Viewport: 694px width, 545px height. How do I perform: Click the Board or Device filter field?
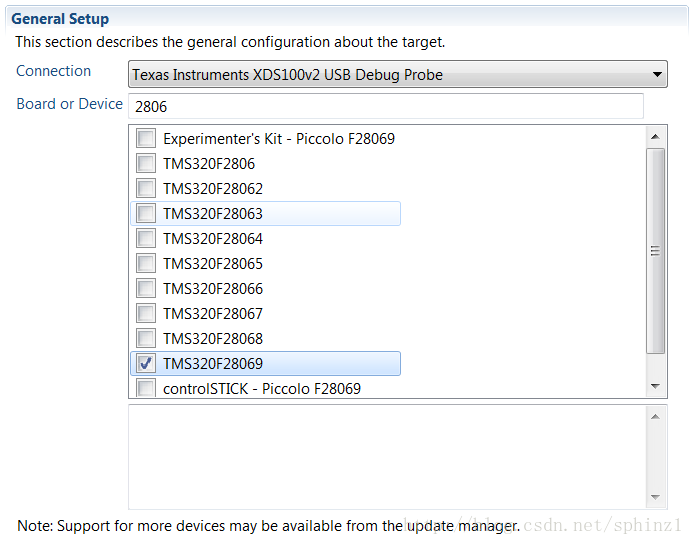pyautogui.click(x=386, y=106)
